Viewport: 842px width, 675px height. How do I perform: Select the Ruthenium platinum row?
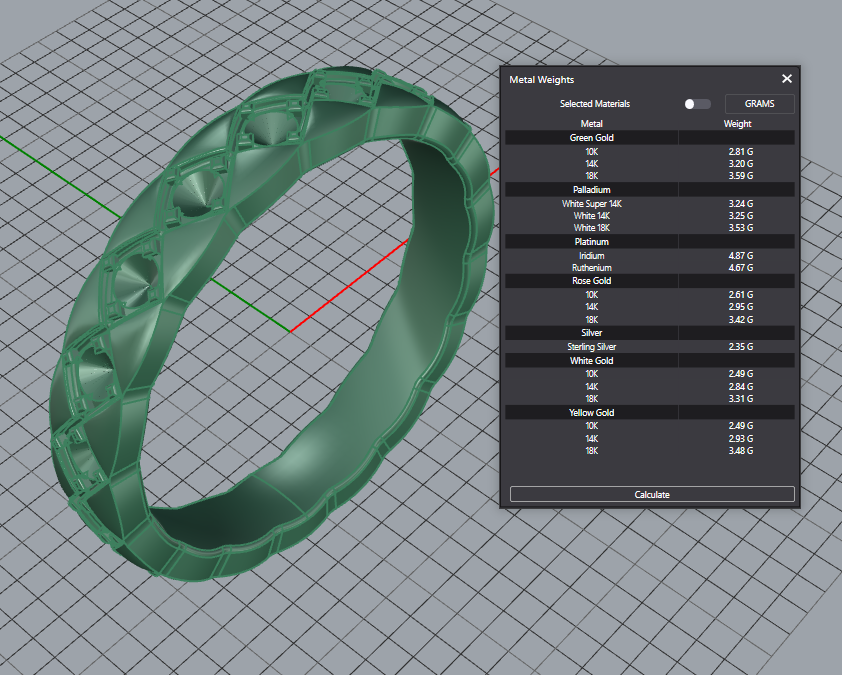coord(591,268)
